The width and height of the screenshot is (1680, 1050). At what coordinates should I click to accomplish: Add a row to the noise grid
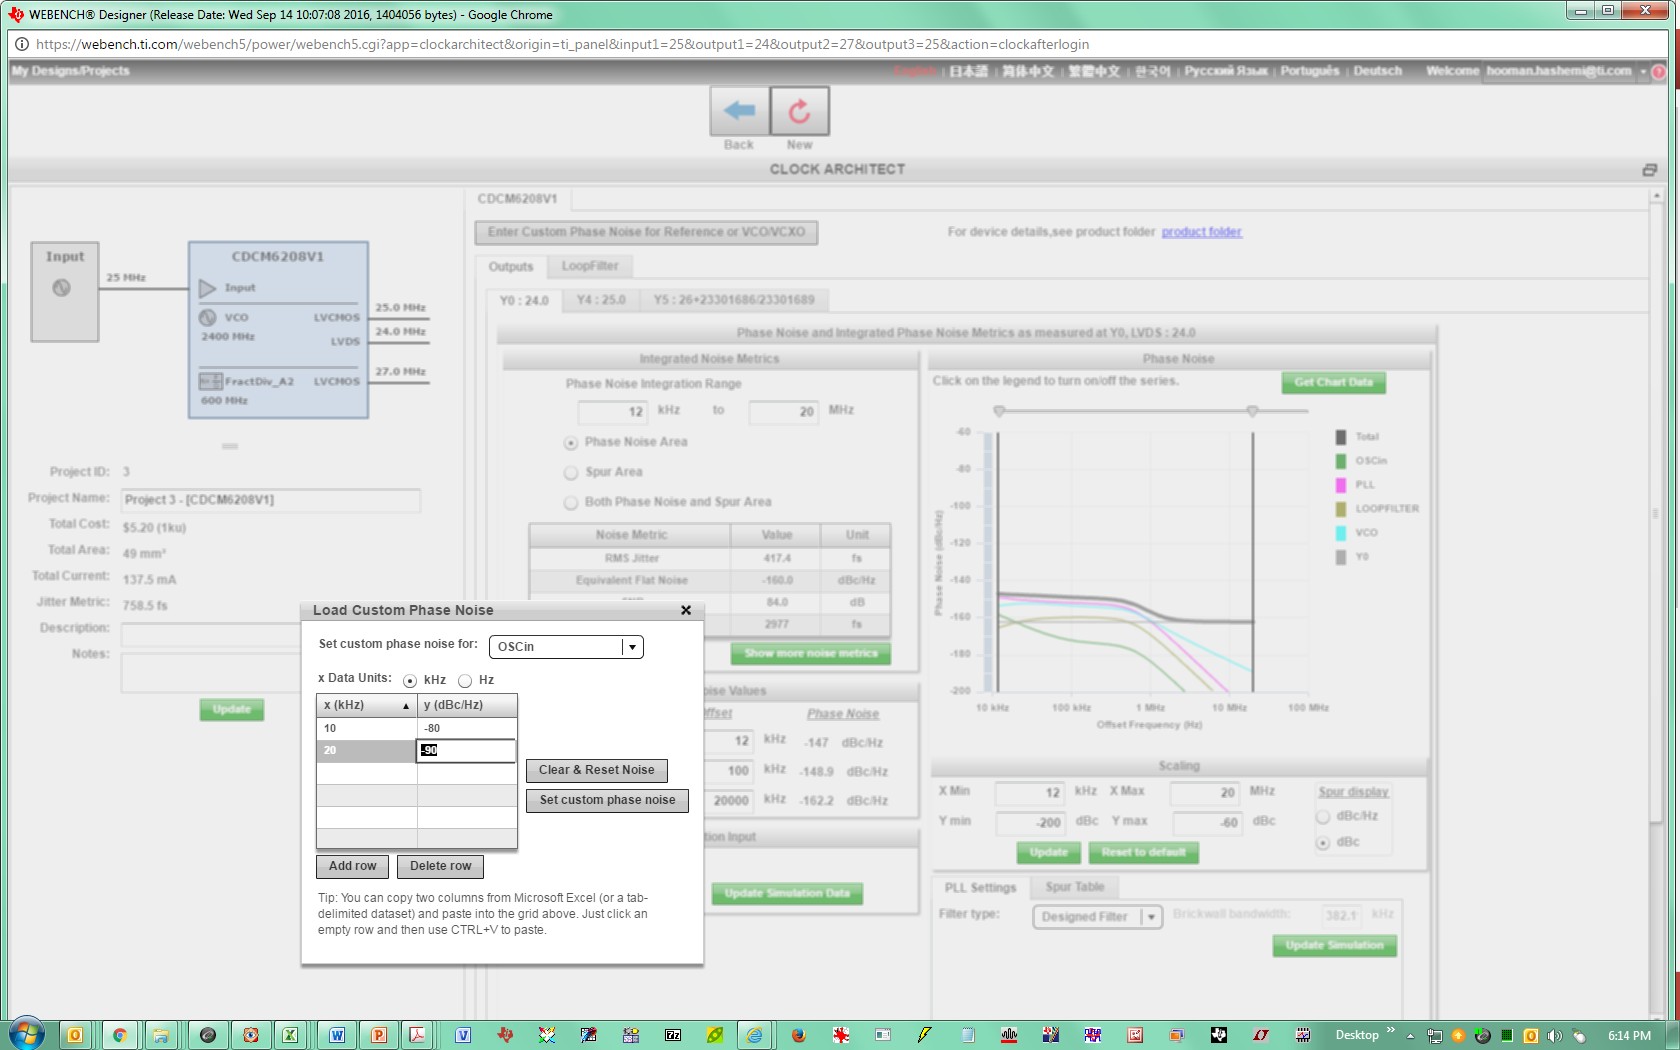pyautogui.click(x=352, y=866)
